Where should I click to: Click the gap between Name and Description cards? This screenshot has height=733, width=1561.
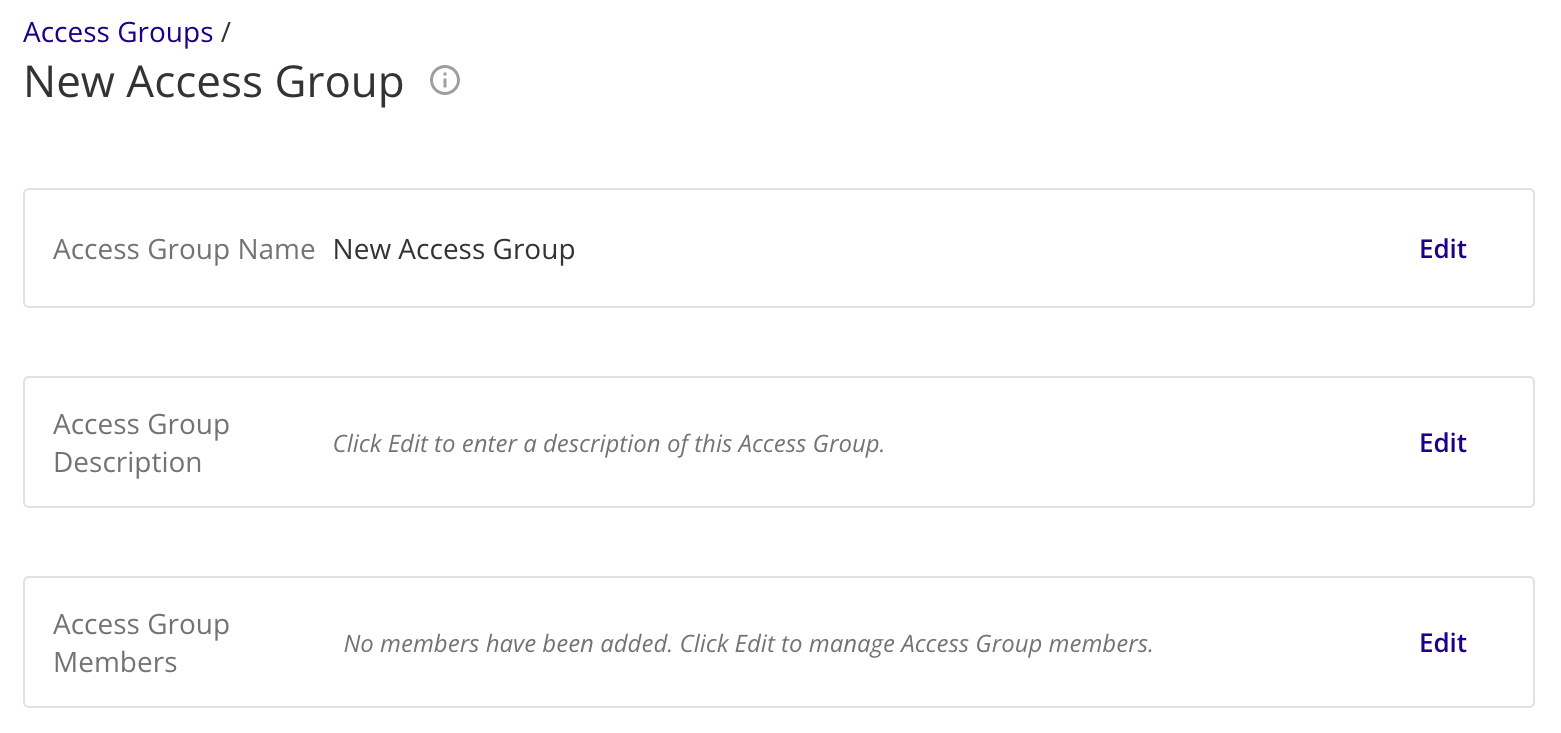(778, 342)
